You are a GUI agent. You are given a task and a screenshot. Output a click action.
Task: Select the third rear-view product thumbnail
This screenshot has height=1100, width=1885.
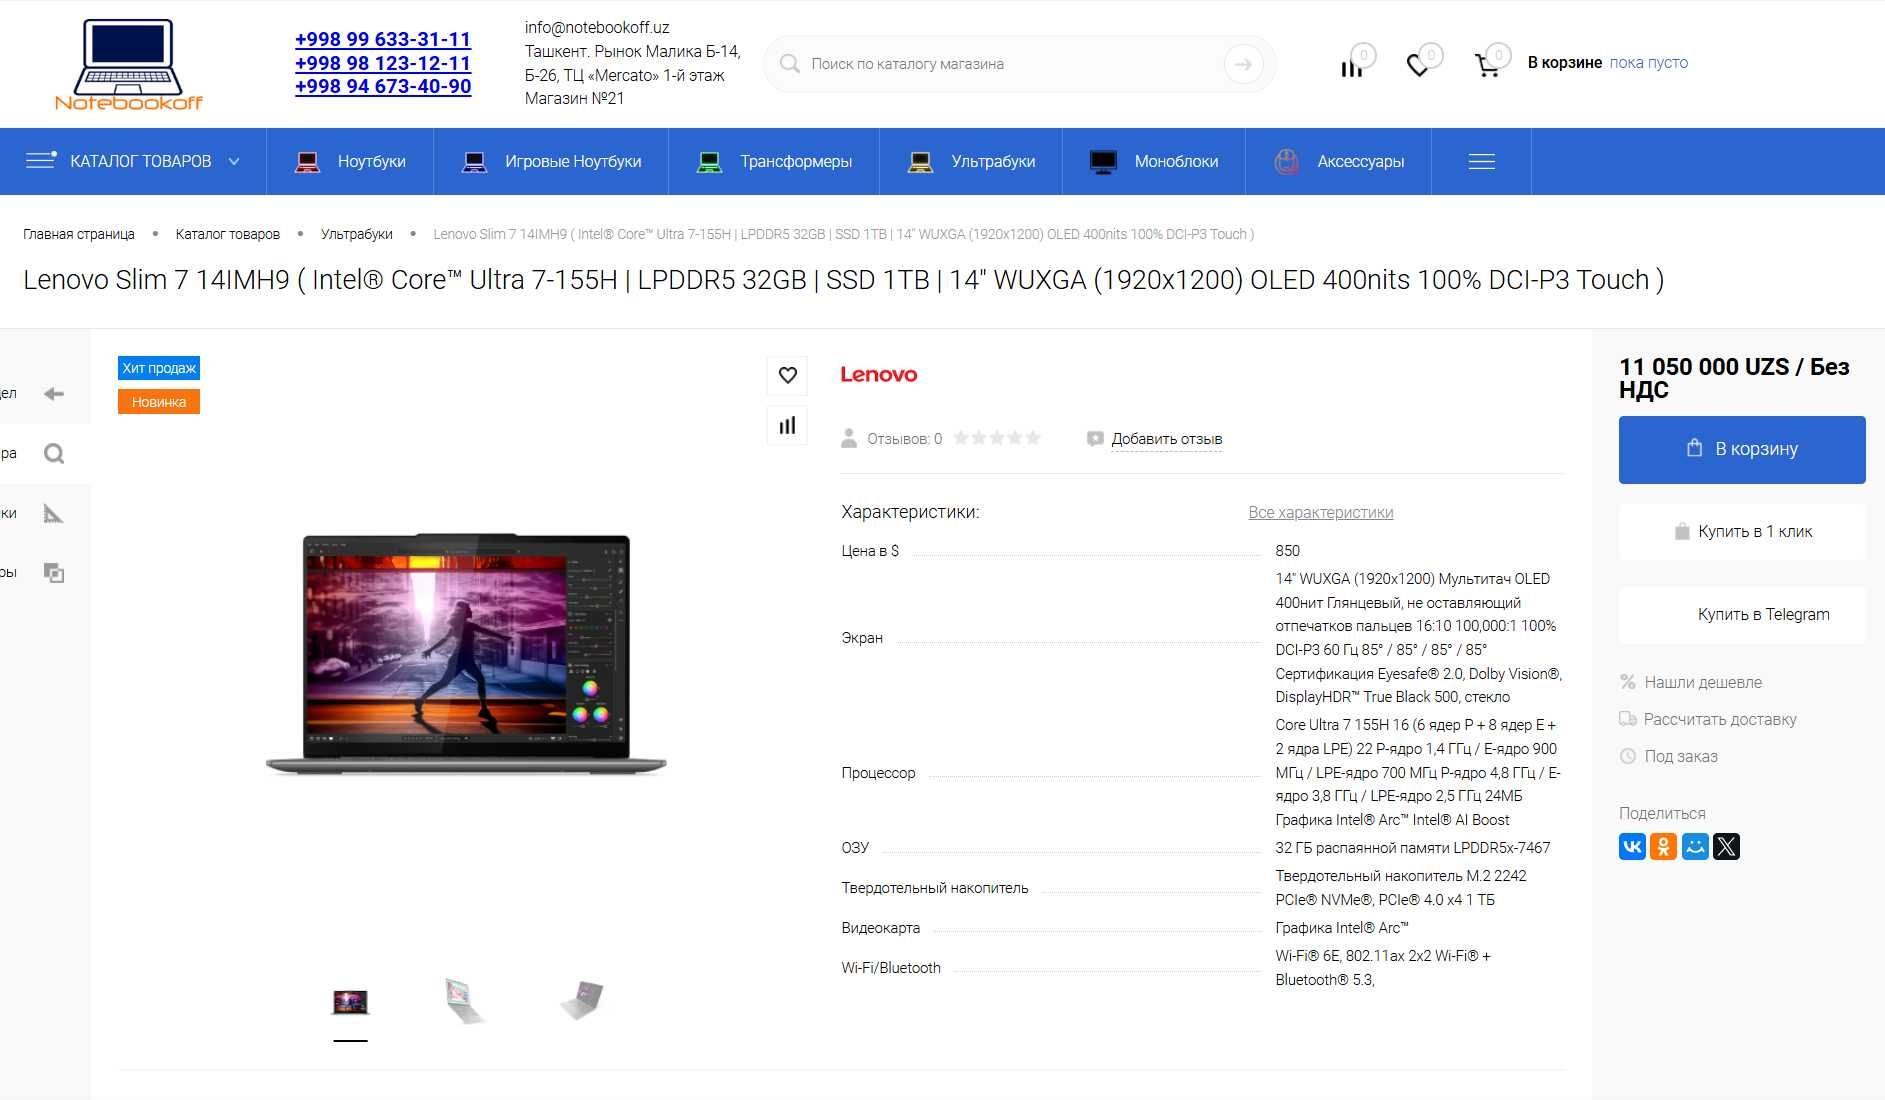582,1001
